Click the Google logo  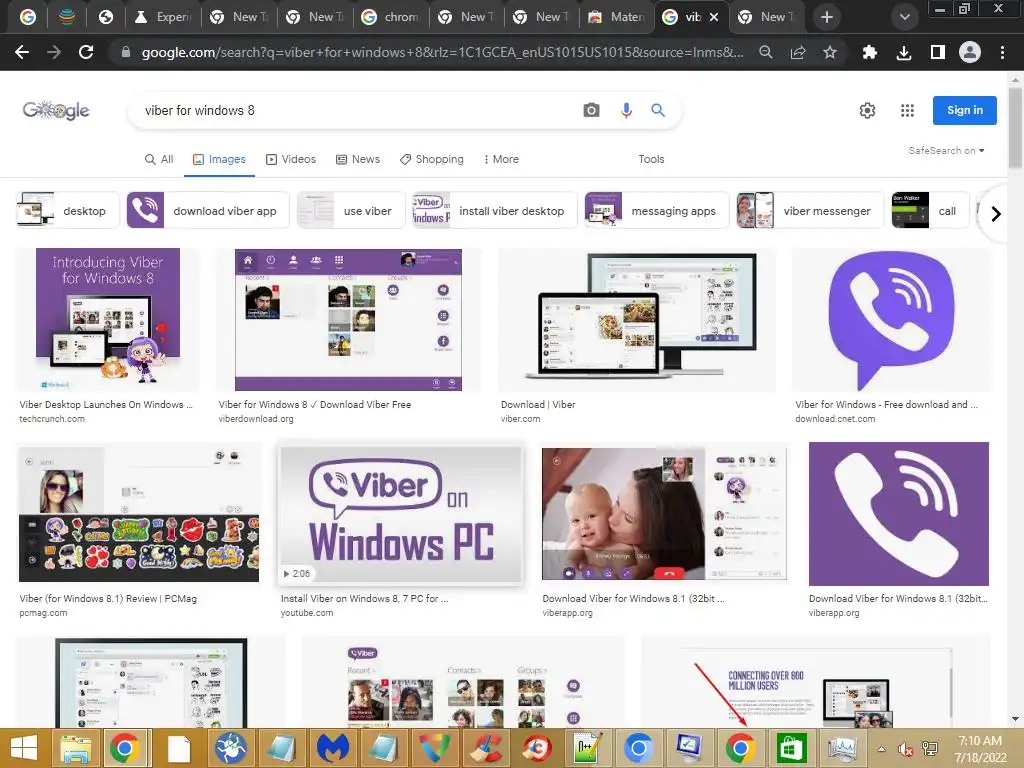click(56, 110)
